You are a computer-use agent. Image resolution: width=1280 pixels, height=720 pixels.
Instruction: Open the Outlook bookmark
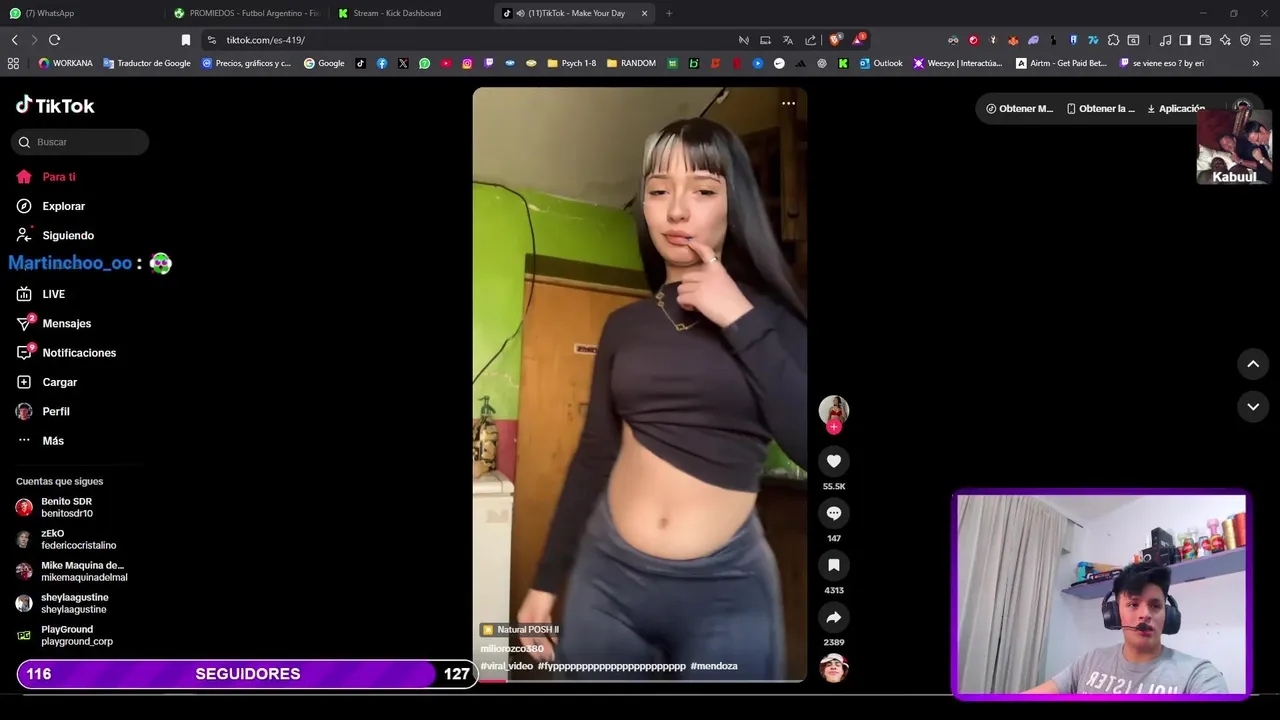(x=880, y=63)
